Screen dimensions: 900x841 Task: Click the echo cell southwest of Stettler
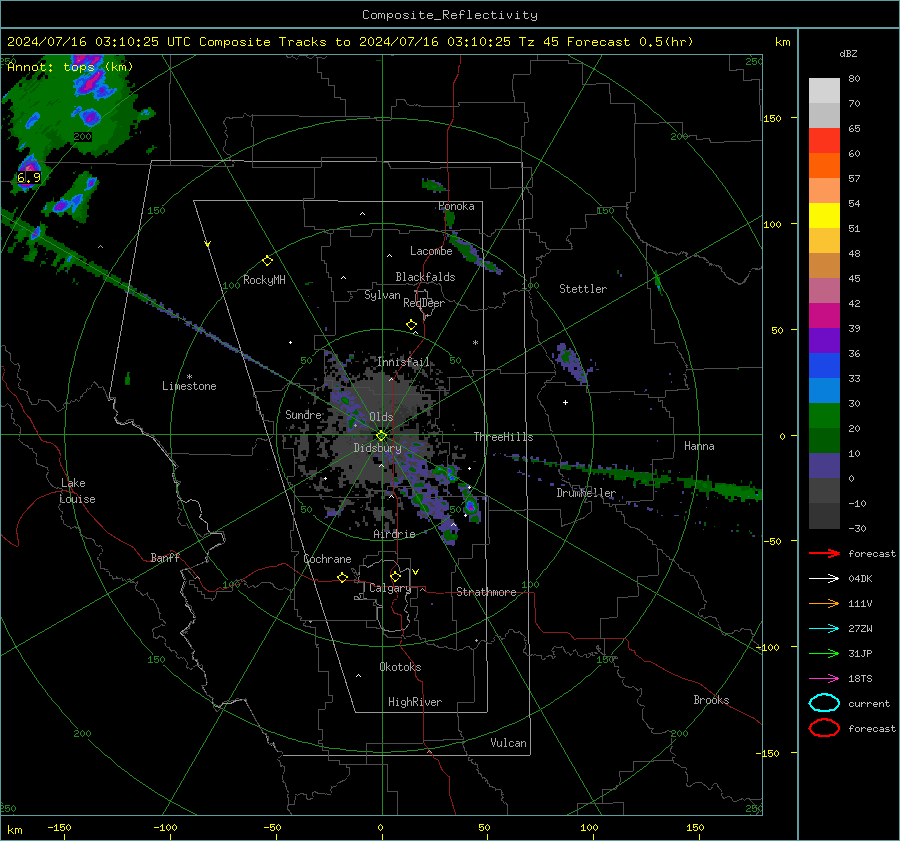[570, 363]
